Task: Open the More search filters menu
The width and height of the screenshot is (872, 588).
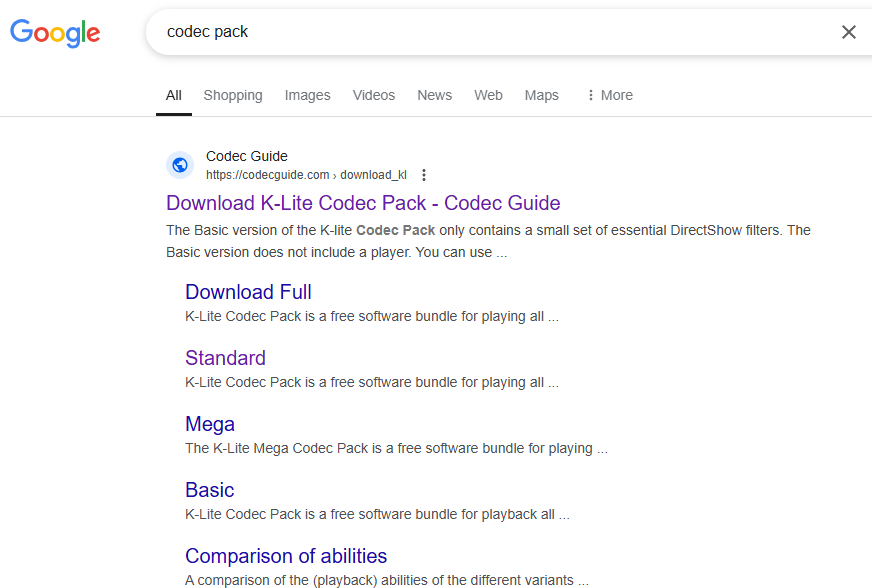Action: click(610, 95)
